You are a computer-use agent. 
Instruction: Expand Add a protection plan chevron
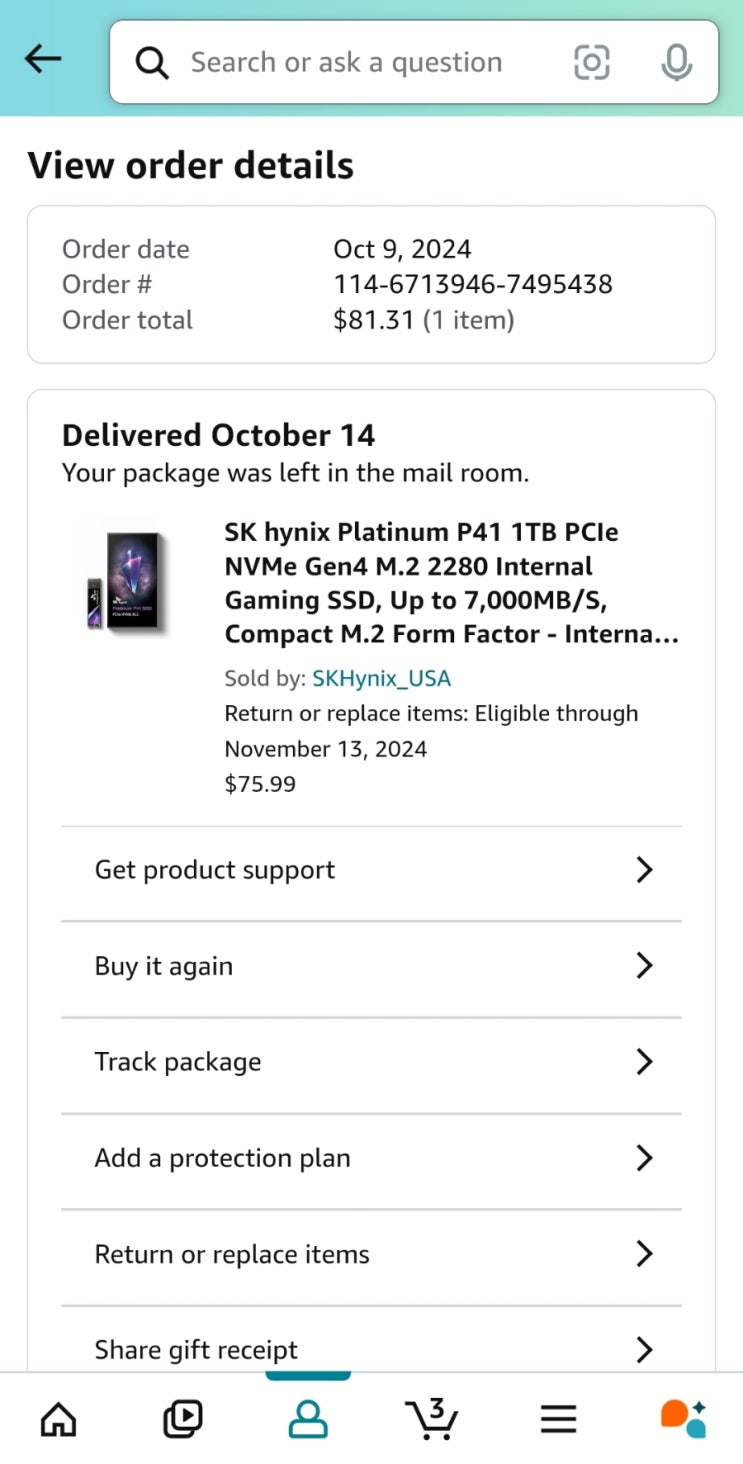(x=644, y=1158)
